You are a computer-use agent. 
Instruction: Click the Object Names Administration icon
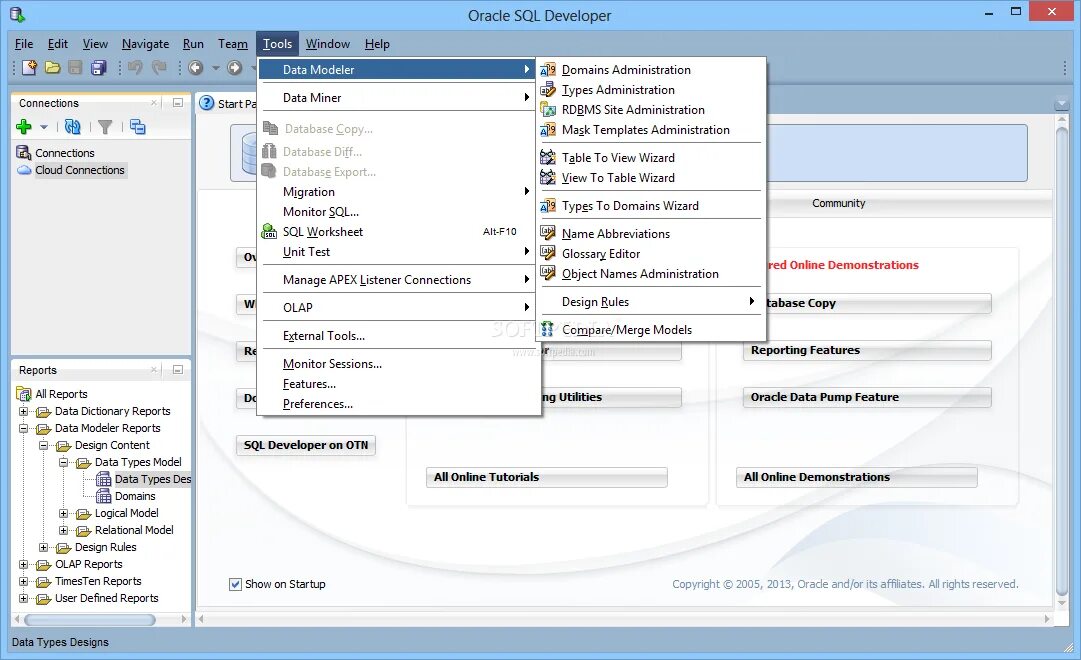[548, 273]
